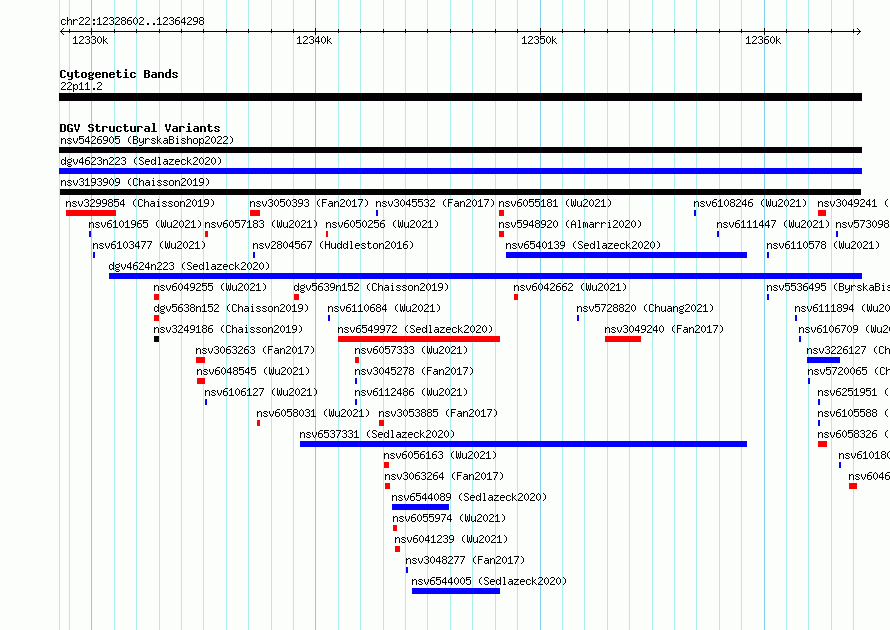Click nsv6055974 (Wu2021) label
Screen dimensions: 890x630
coord(449,518)
